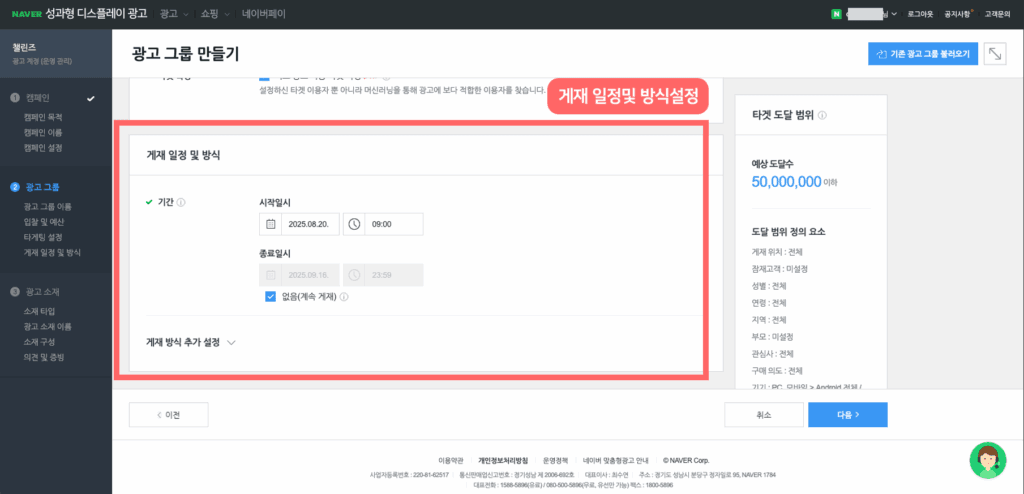Screen dimensions: 1024x494
Task: Click the green N account icon
Action: tap(835, 14)
